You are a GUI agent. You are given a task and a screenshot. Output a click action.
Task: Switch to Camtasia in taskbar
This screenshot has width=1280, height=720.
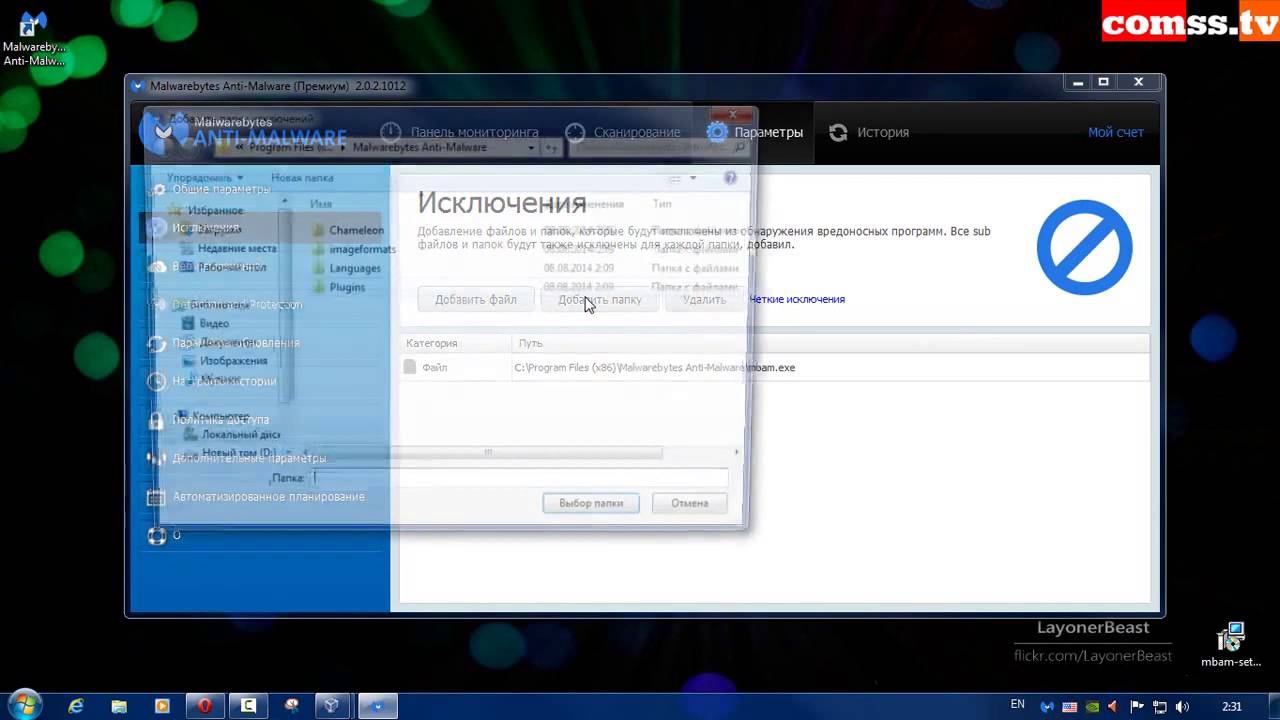click(247, 706)
